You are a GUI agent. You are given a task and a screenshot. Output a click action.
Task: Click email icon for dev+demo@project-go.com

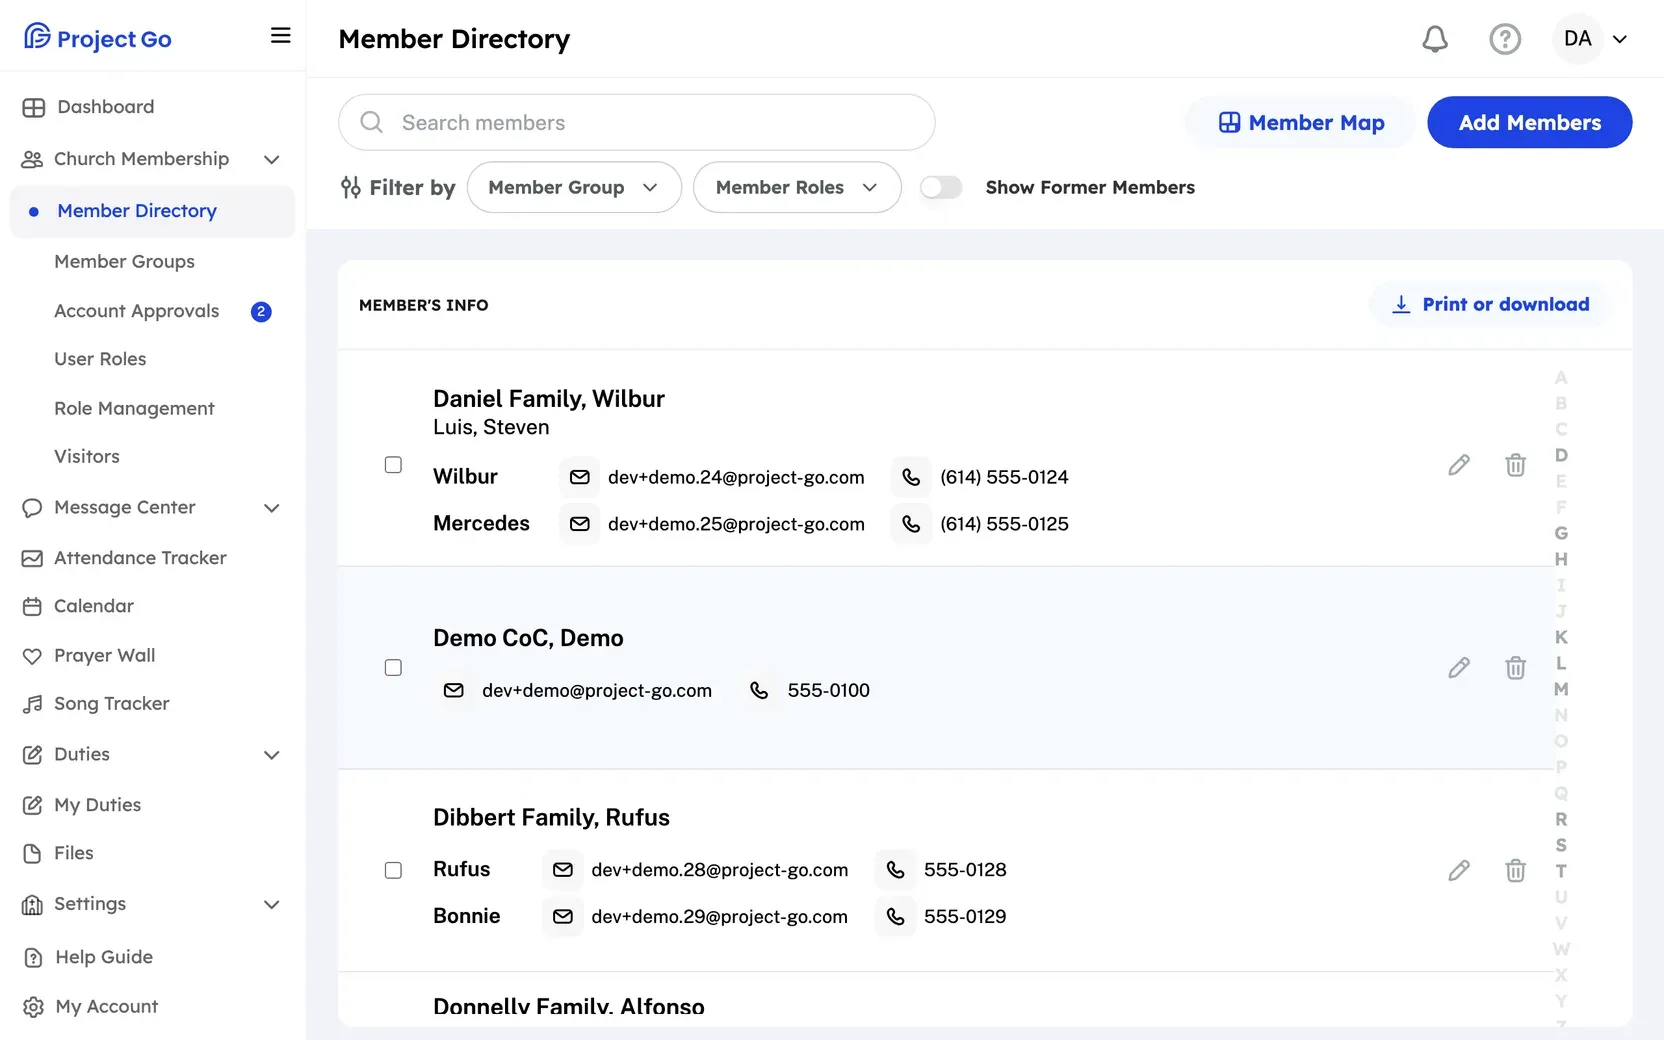coord(454,690)
